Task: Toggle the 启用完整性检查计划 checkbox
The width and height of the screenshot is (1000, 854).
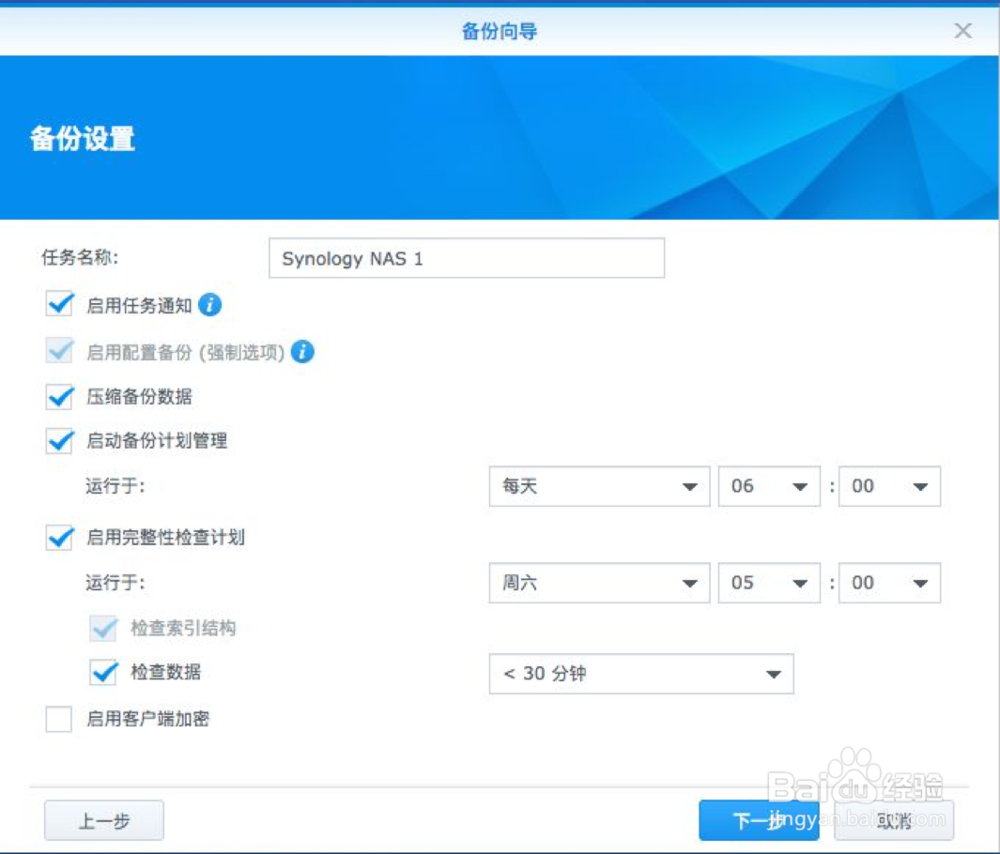Action: [x=59, y=537]
